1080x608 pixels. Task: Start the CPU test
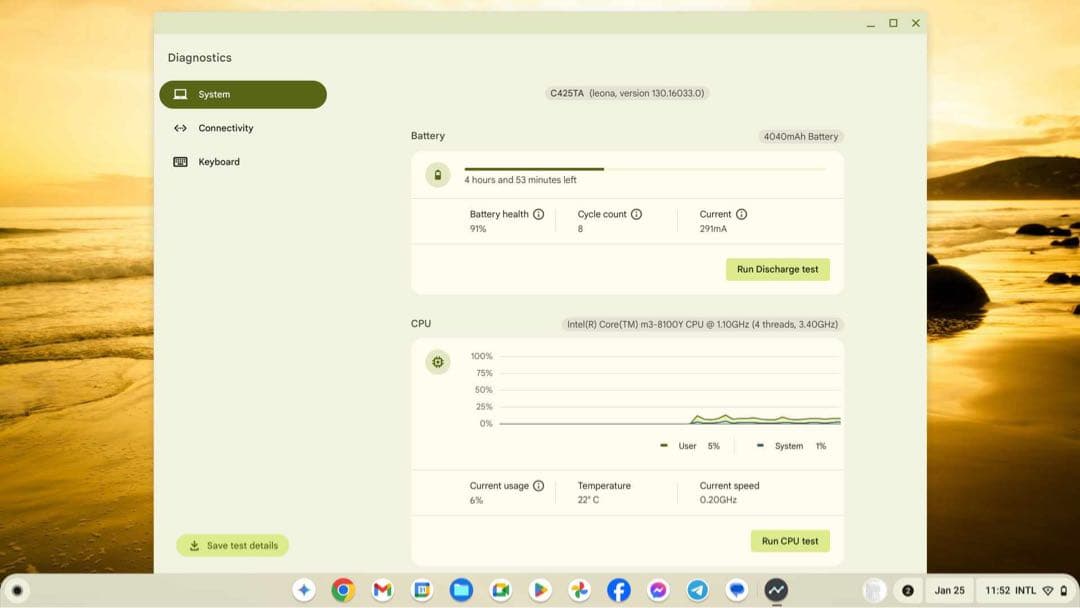coord(789,541)
